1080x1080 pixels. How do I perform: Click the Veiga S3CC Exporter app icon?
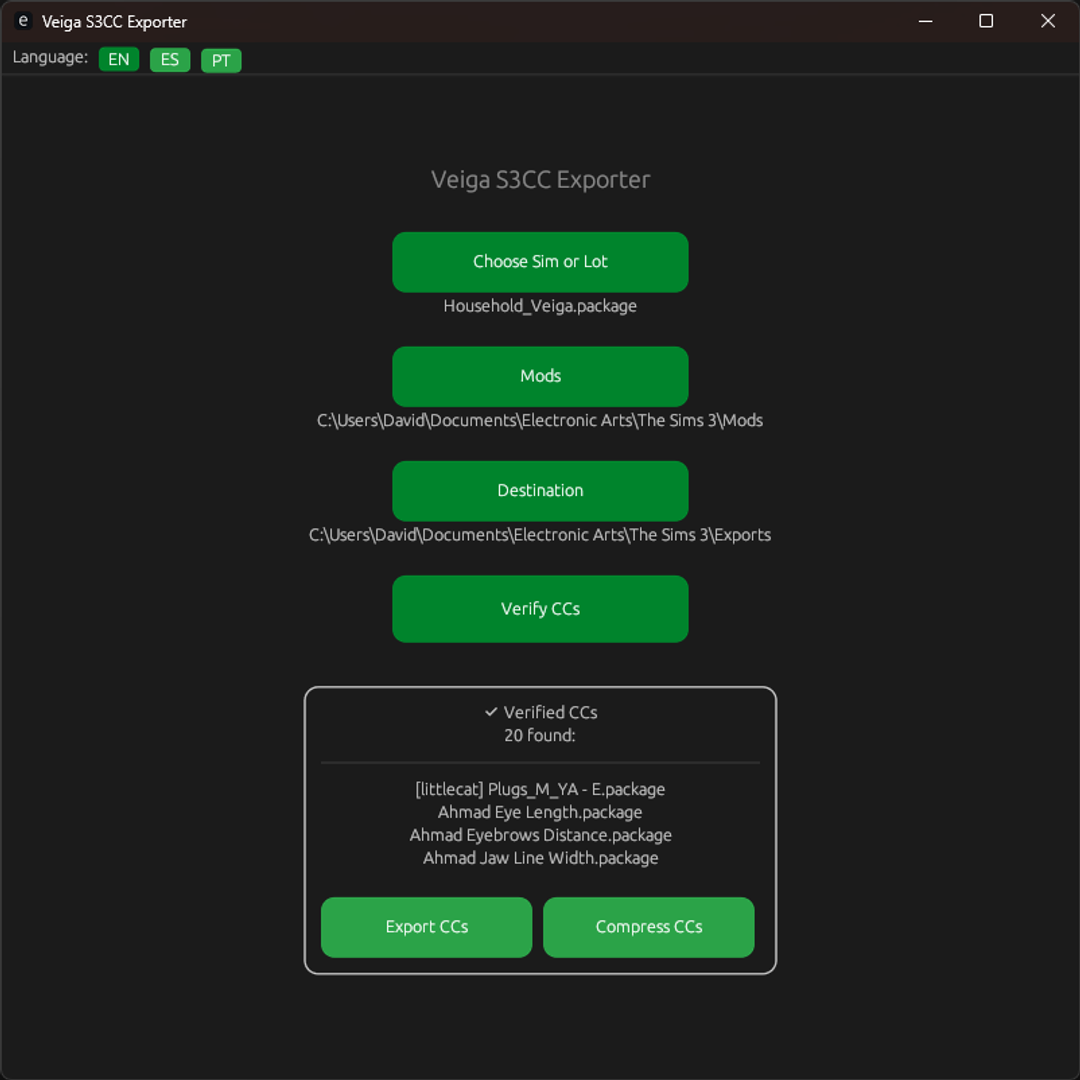pos(23,21)
